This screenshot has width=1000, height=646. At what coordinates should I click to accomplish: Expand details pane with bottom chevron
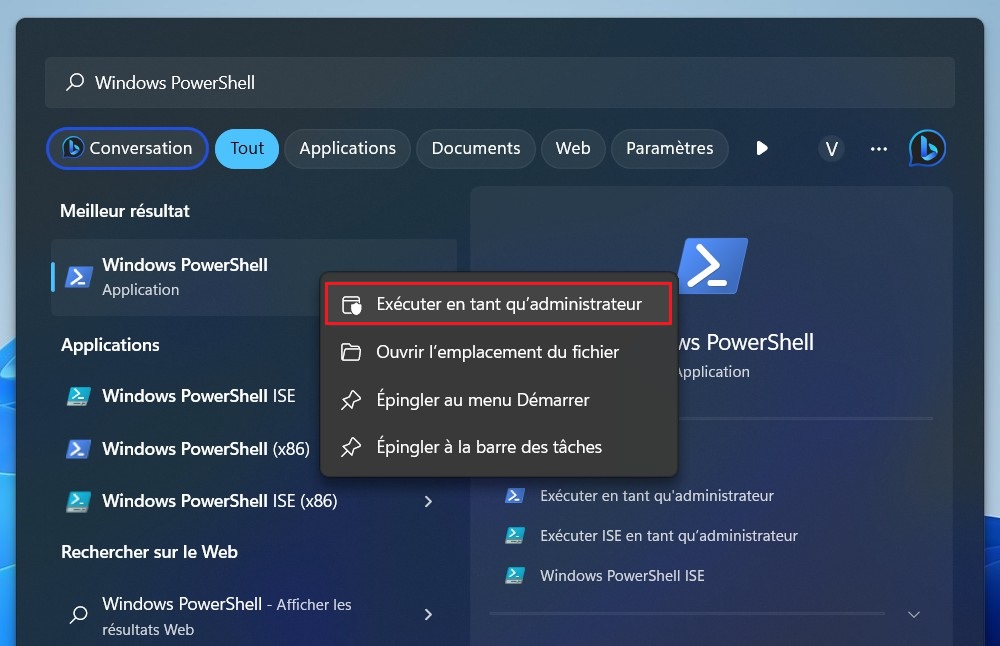click(x=914, y=615)
